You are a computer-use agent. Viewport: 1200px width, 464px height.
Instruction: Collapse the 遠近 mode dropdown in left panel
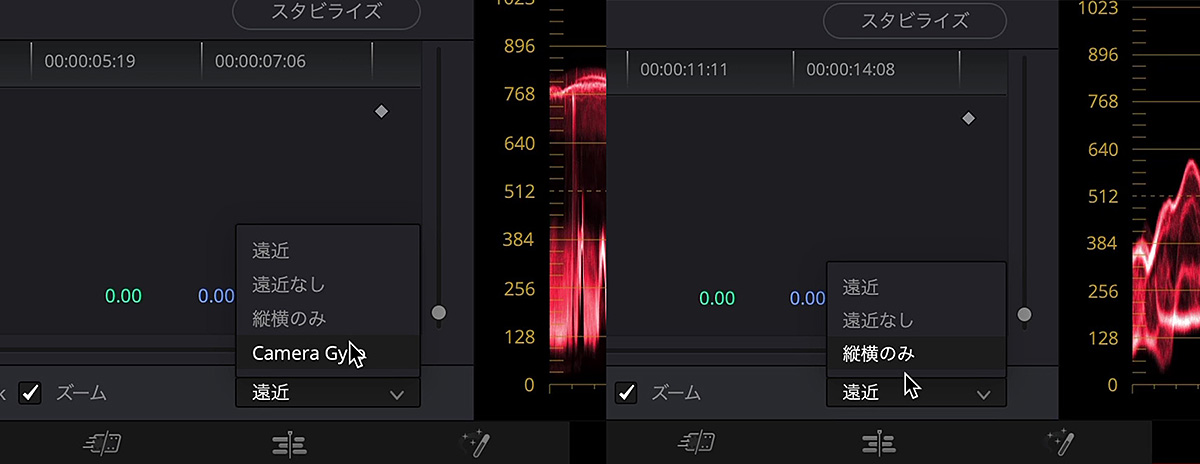click(328, 393)
